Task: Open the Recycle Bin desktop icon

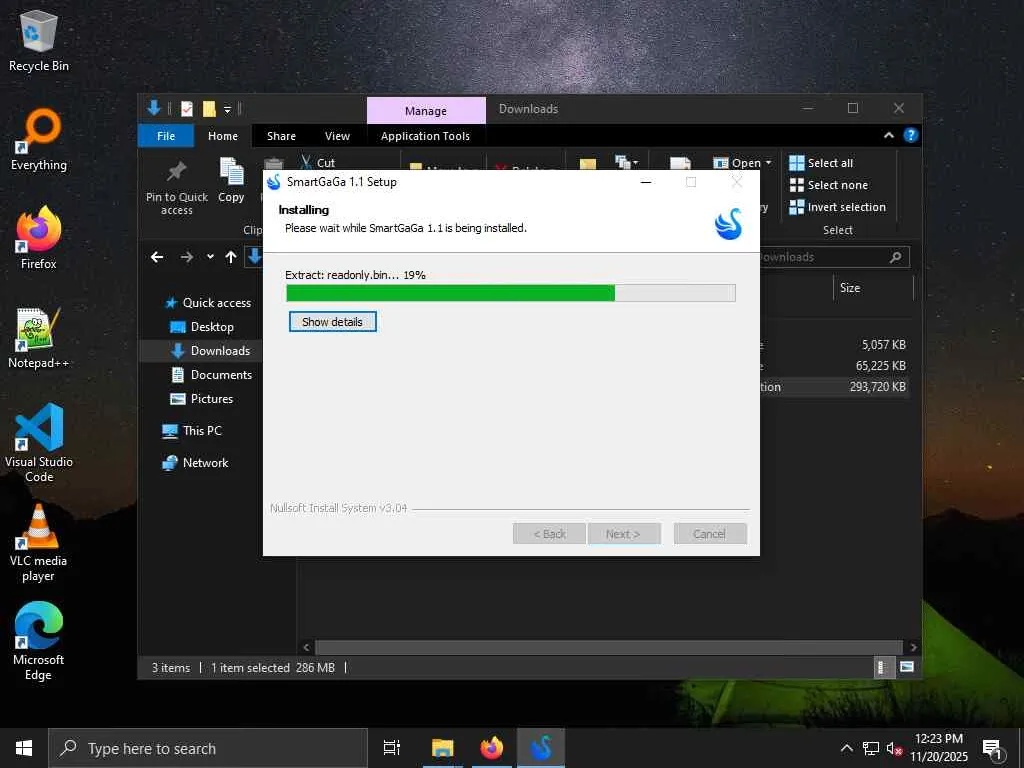Action: [x=39, y=41]
